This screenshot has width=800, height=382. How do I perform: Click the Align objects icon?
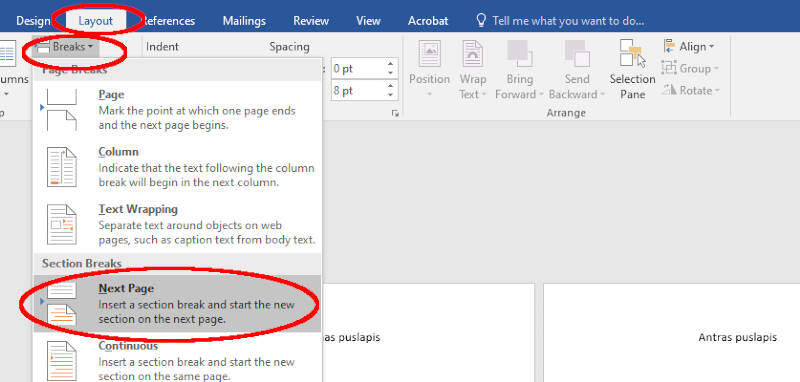669,47
